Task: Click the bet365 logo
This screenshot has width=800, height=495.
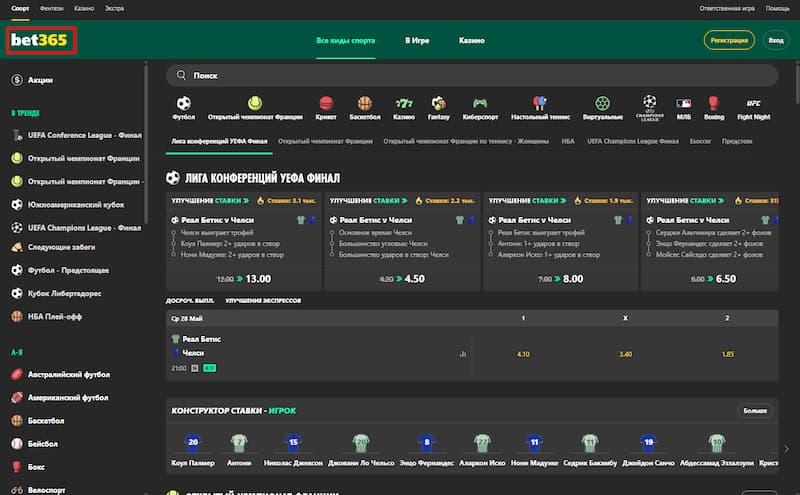Action: point(39,40)
